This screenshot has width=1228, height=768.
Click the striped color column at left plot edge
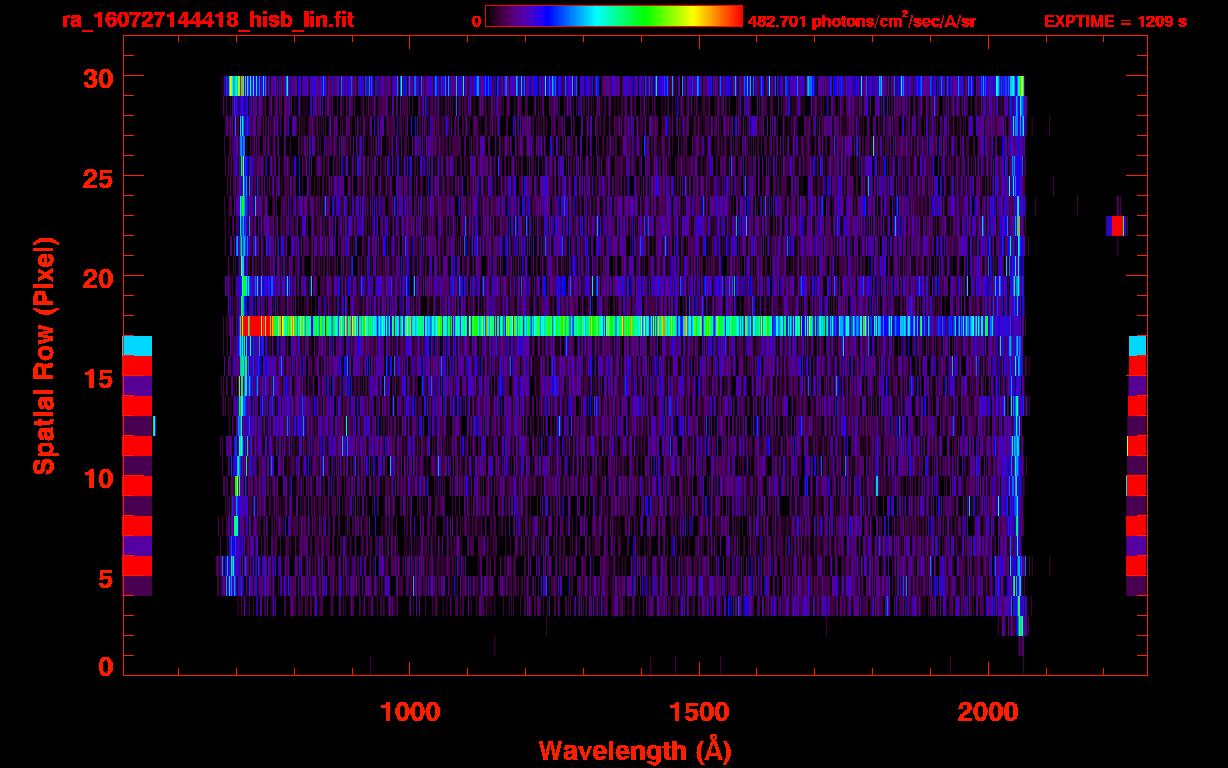(137, 466)
